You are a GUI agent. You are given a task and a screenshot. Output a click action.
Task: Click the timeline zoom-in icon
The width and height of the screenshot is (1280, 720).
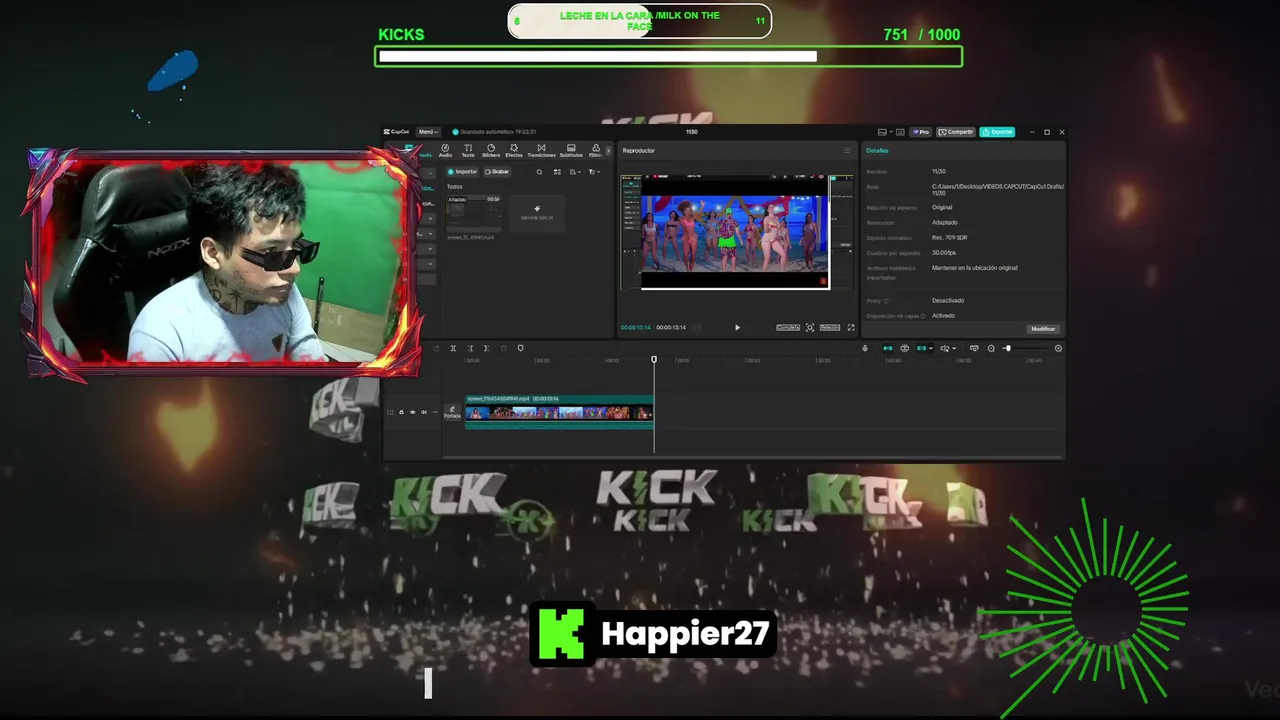pos(1058,348)
